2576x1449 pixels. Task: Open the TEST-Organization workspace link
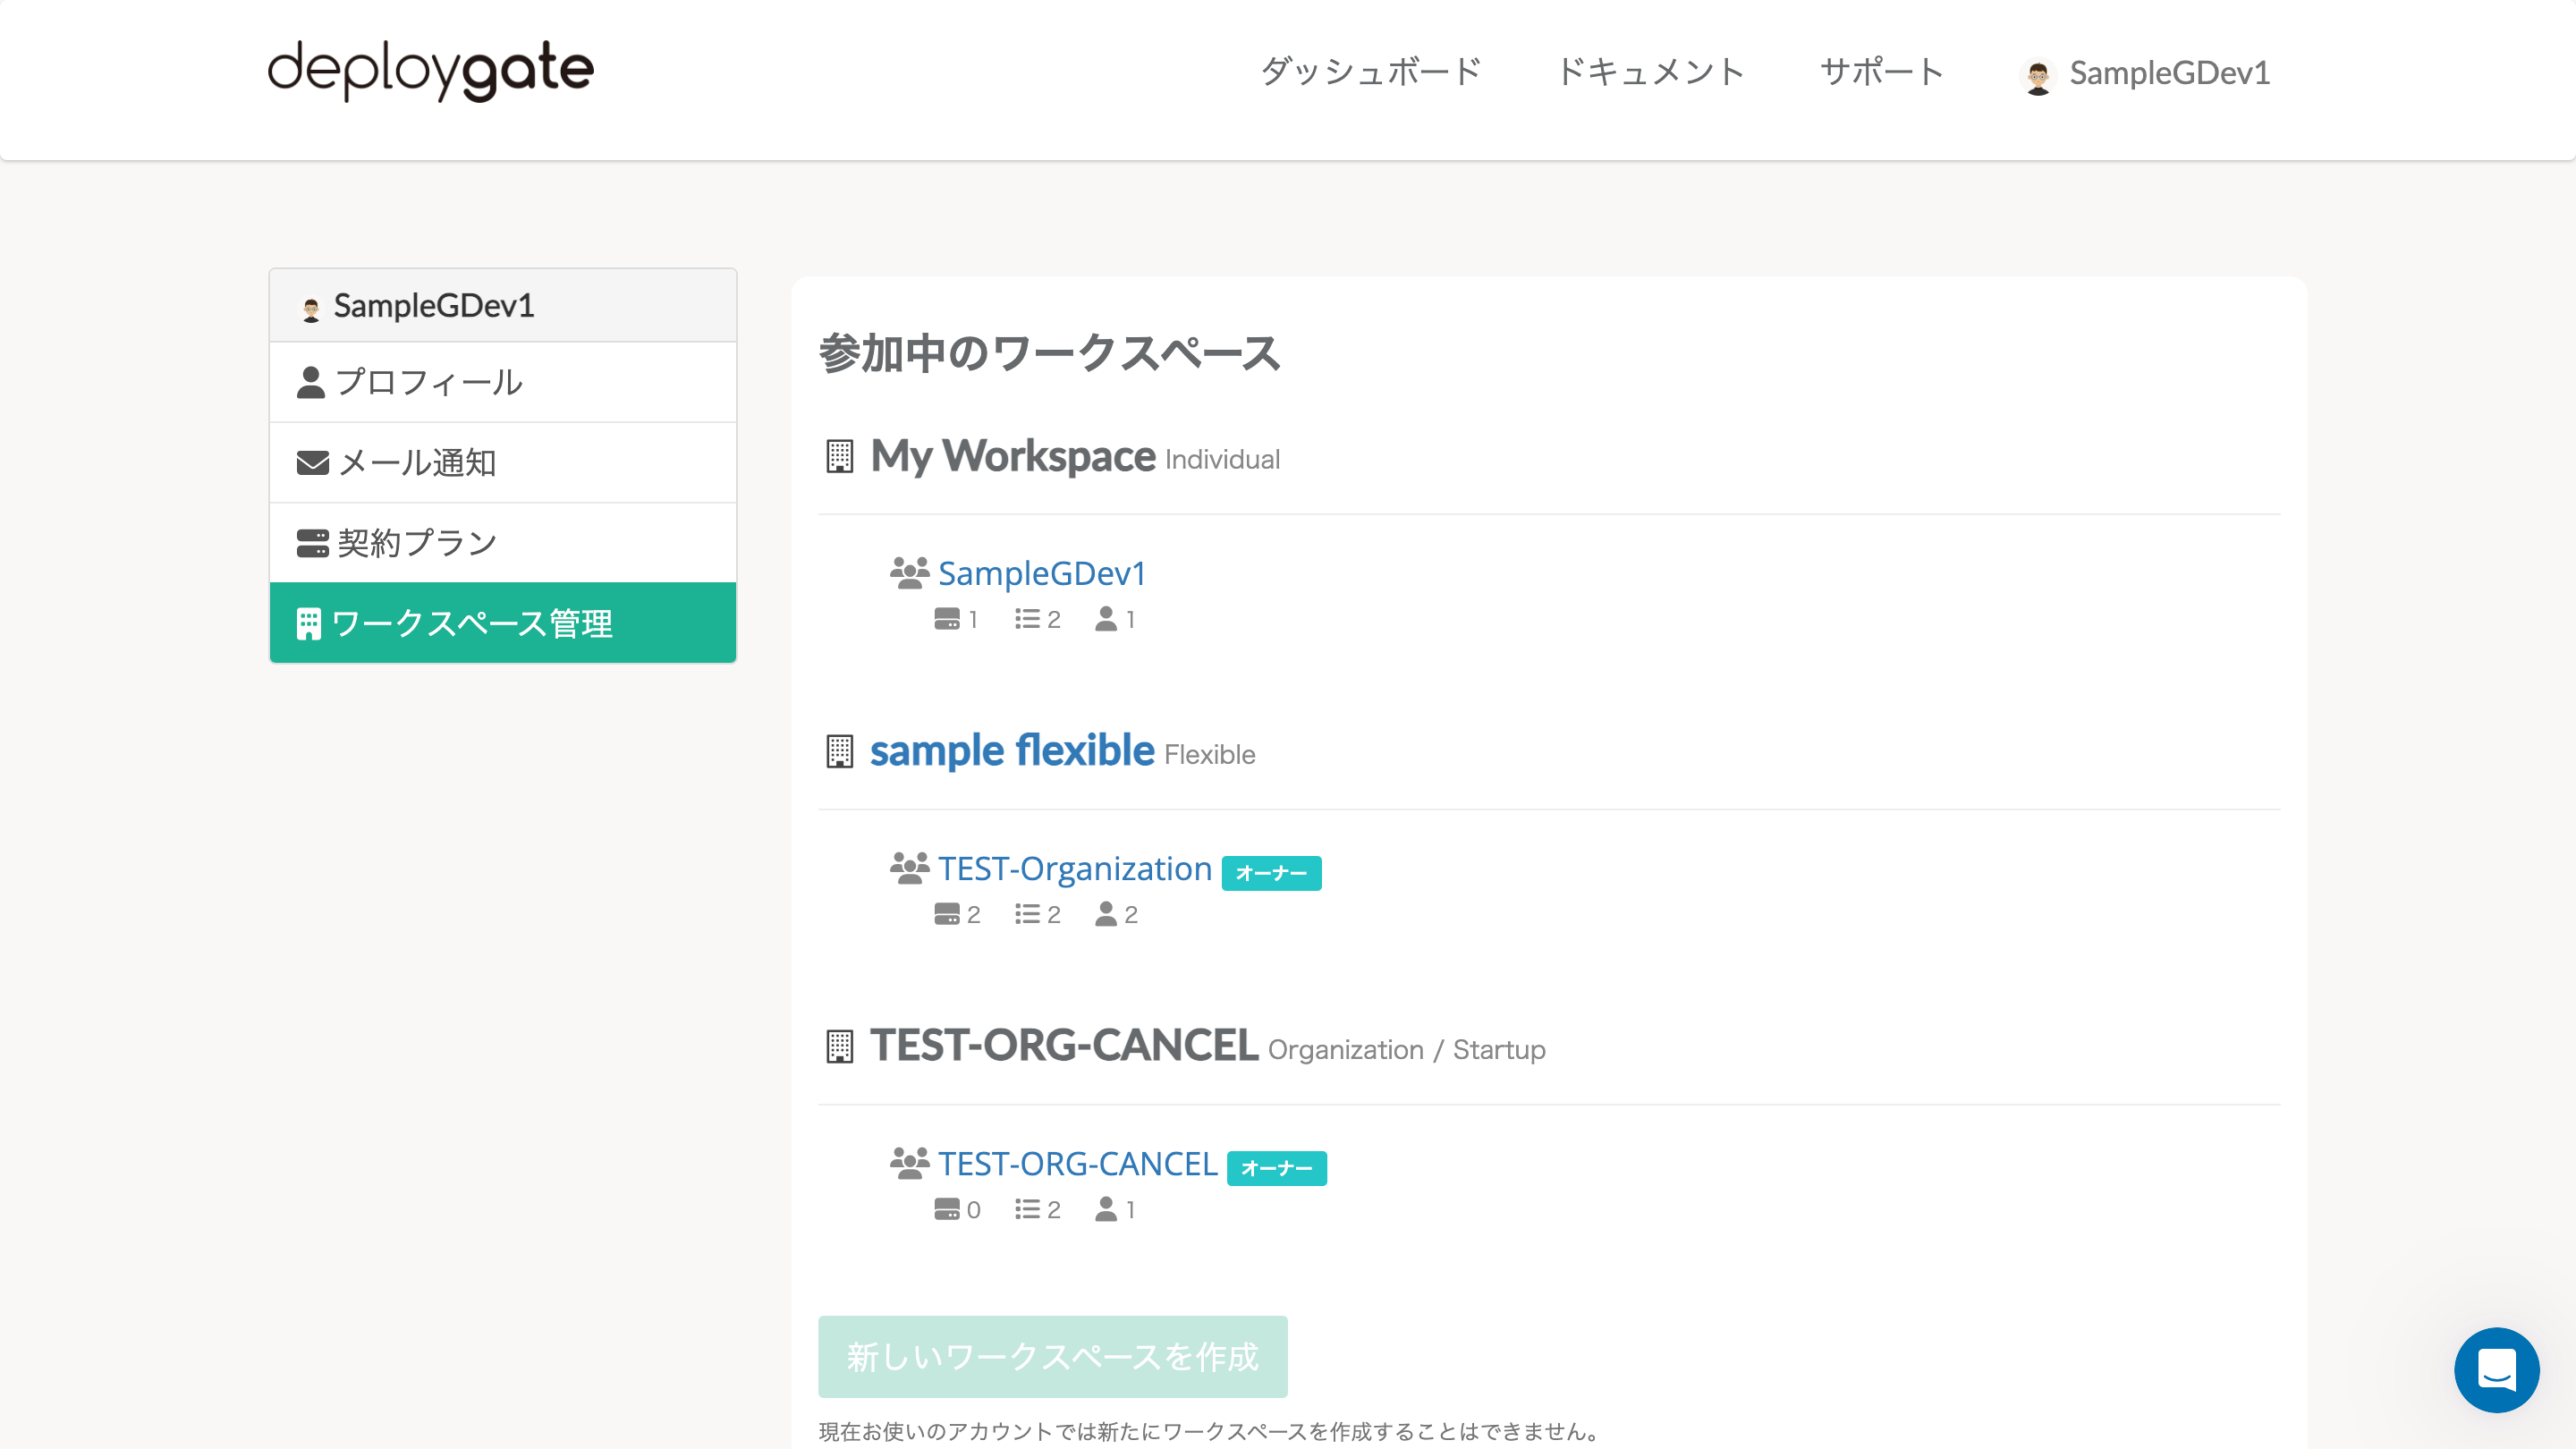[1074, 868]
